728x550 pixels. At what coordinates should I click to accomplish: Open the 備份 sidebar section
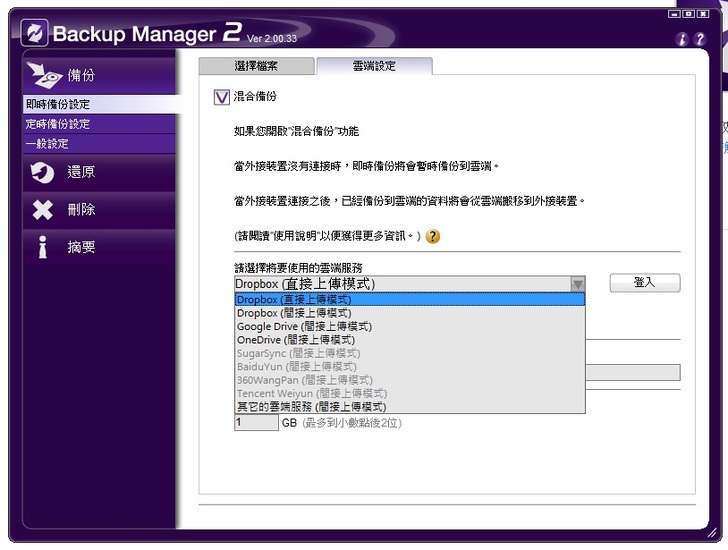[x=99, y=75]
